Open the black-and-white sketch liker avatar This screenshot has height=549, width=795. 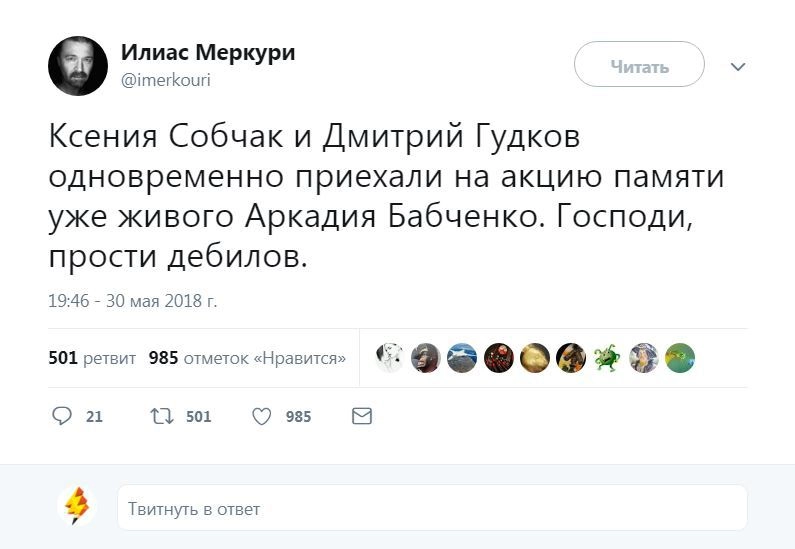pos(390,358)
